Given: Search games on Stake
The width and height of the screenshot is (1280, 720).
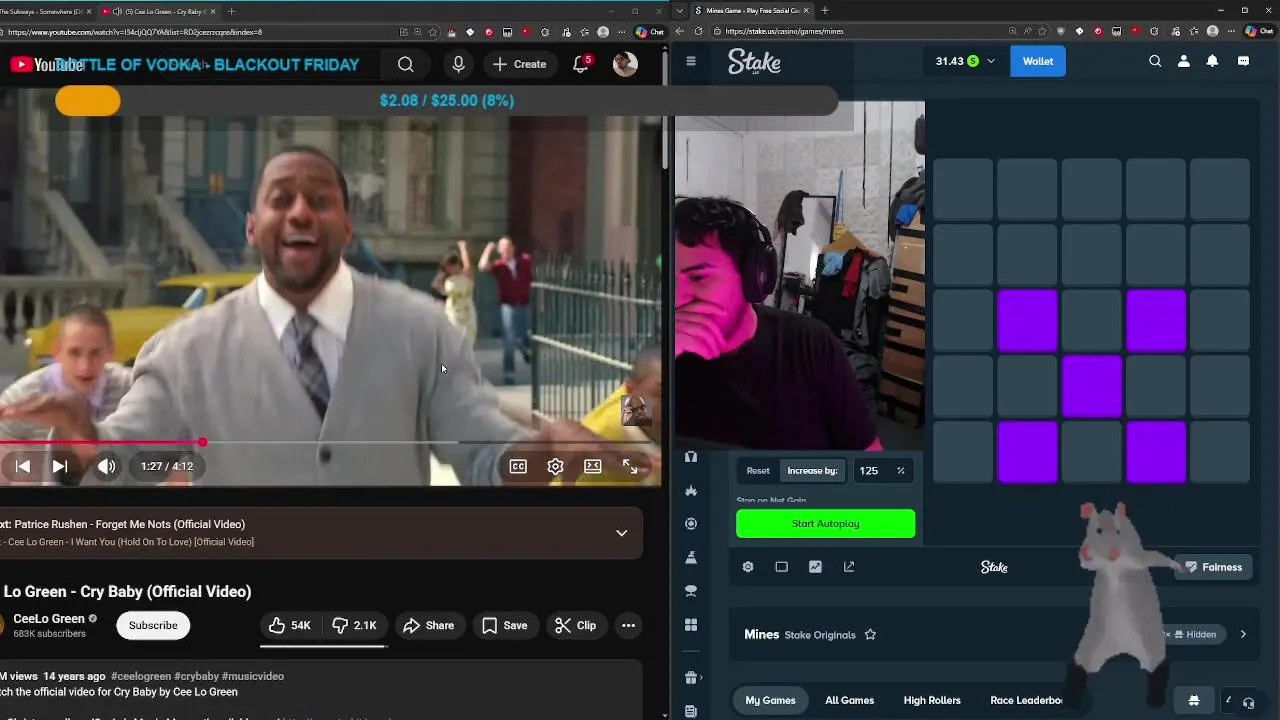Looking at the screenshot, I should (1155, 61).
